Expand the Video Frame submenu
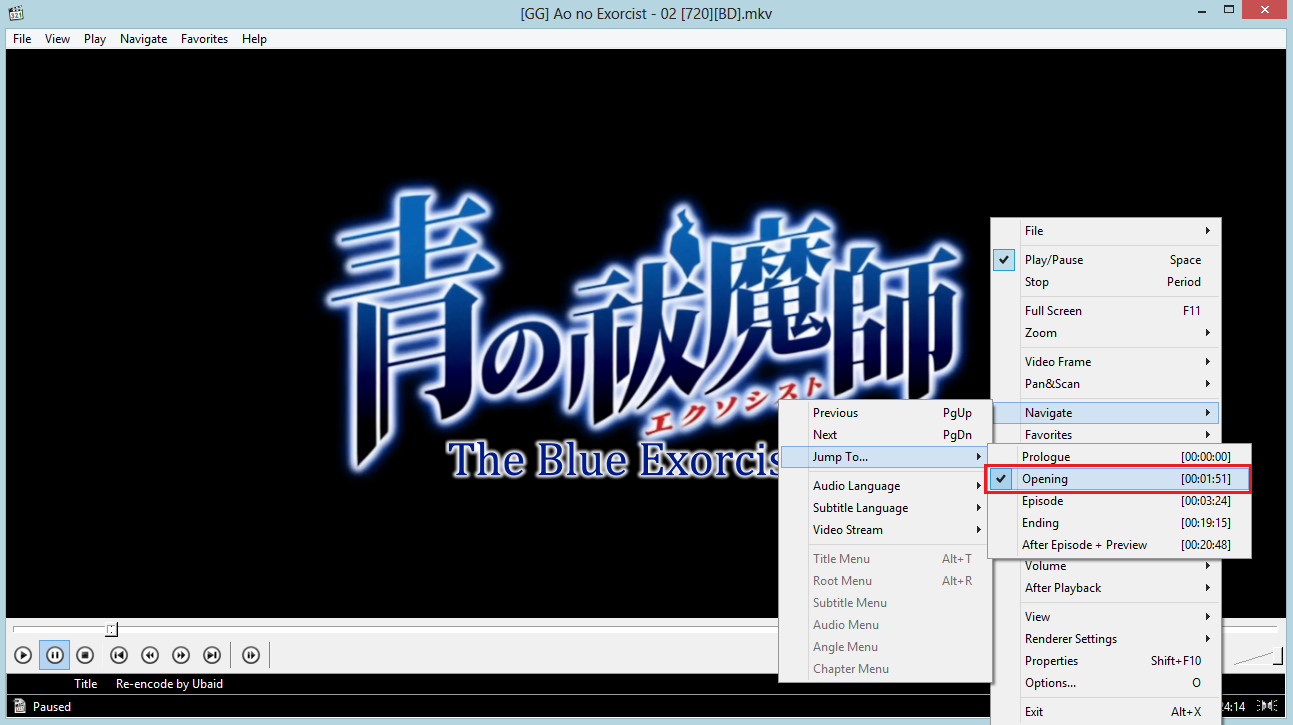 click(1105, 362)
